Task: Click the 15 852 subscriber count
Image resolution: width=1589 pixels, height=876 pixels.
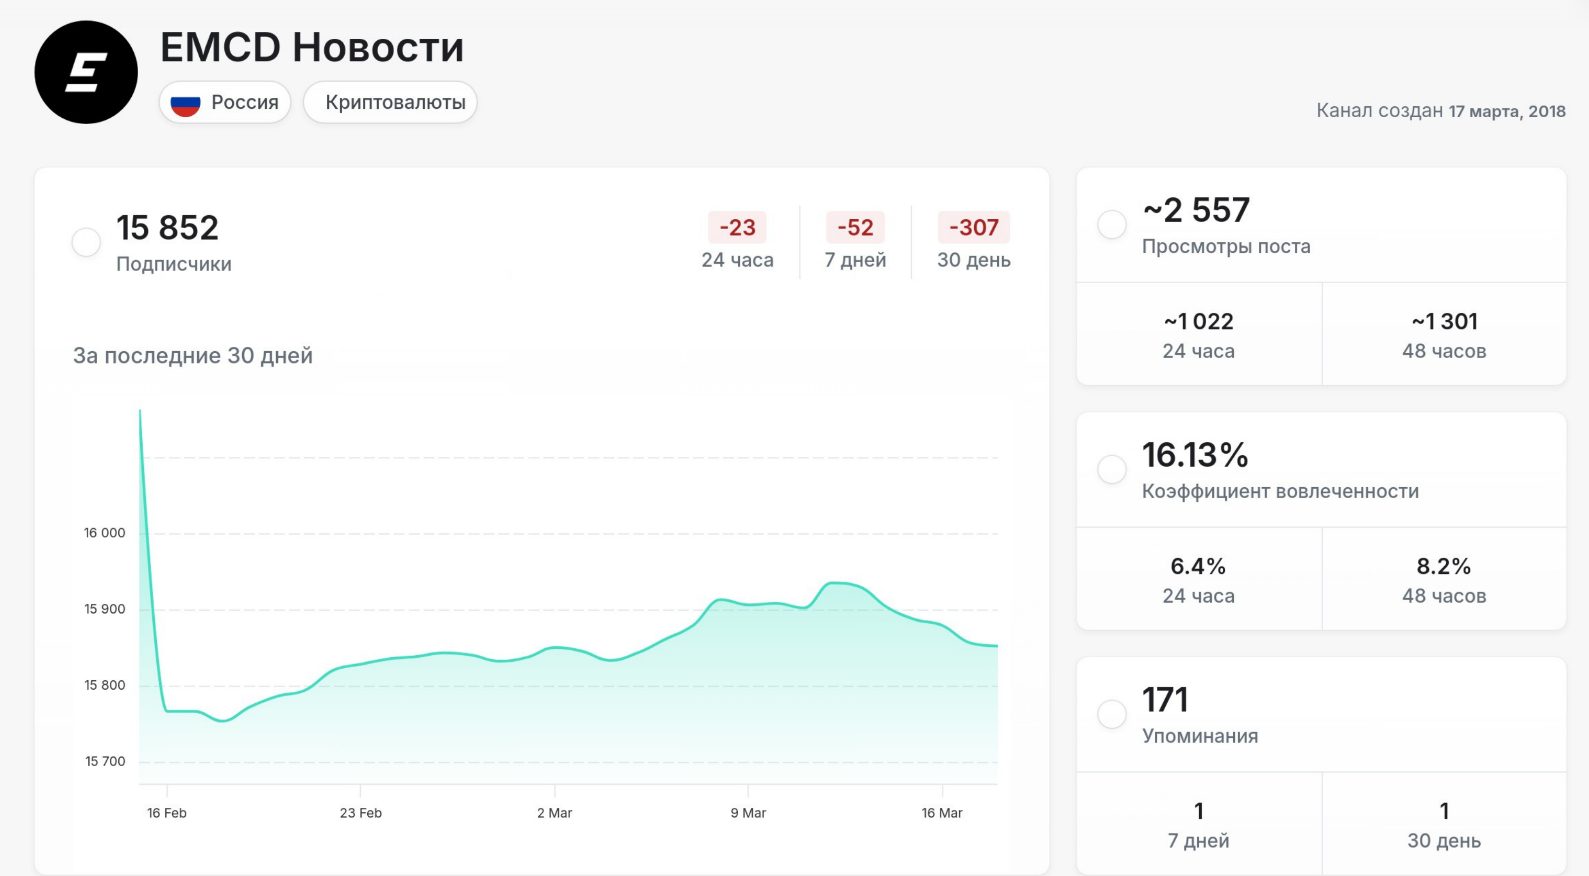Action: click(x=167, y=228)
